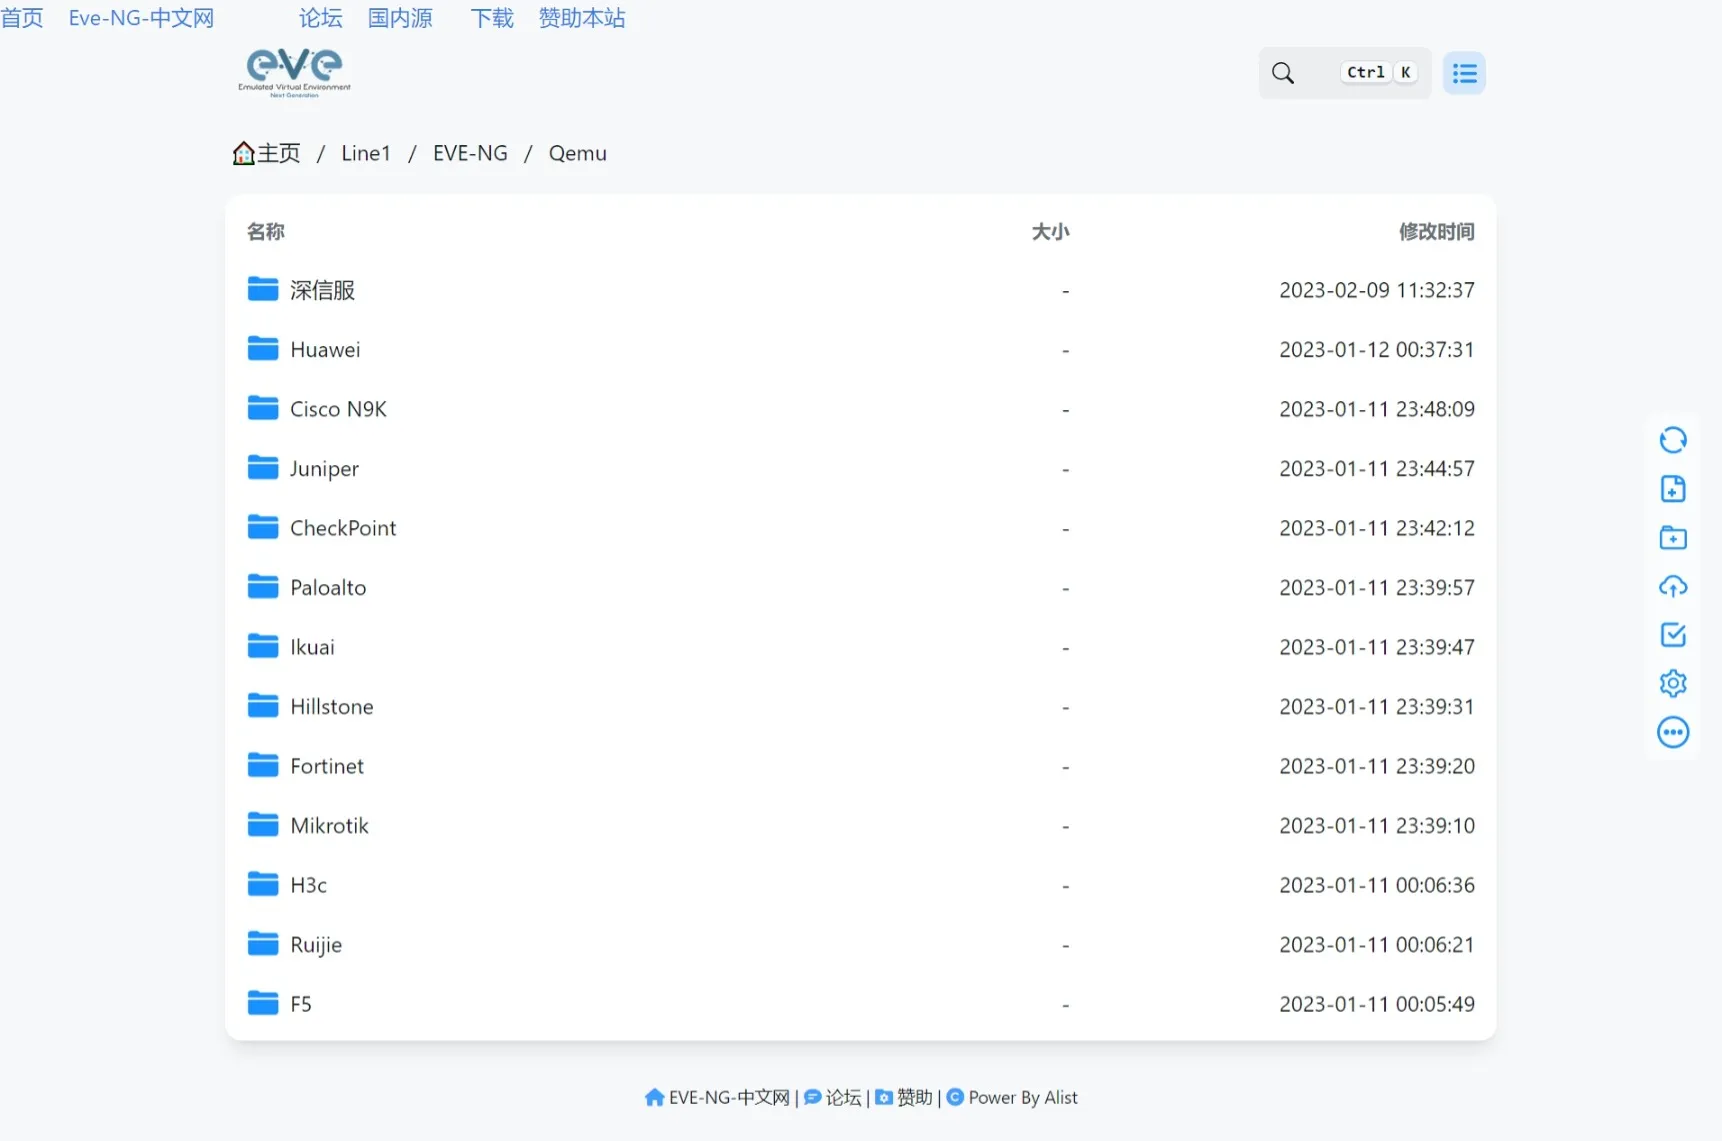Sort files by the 修改时间 column
1722x1141 pixels.
click(x=1437, y=231)
